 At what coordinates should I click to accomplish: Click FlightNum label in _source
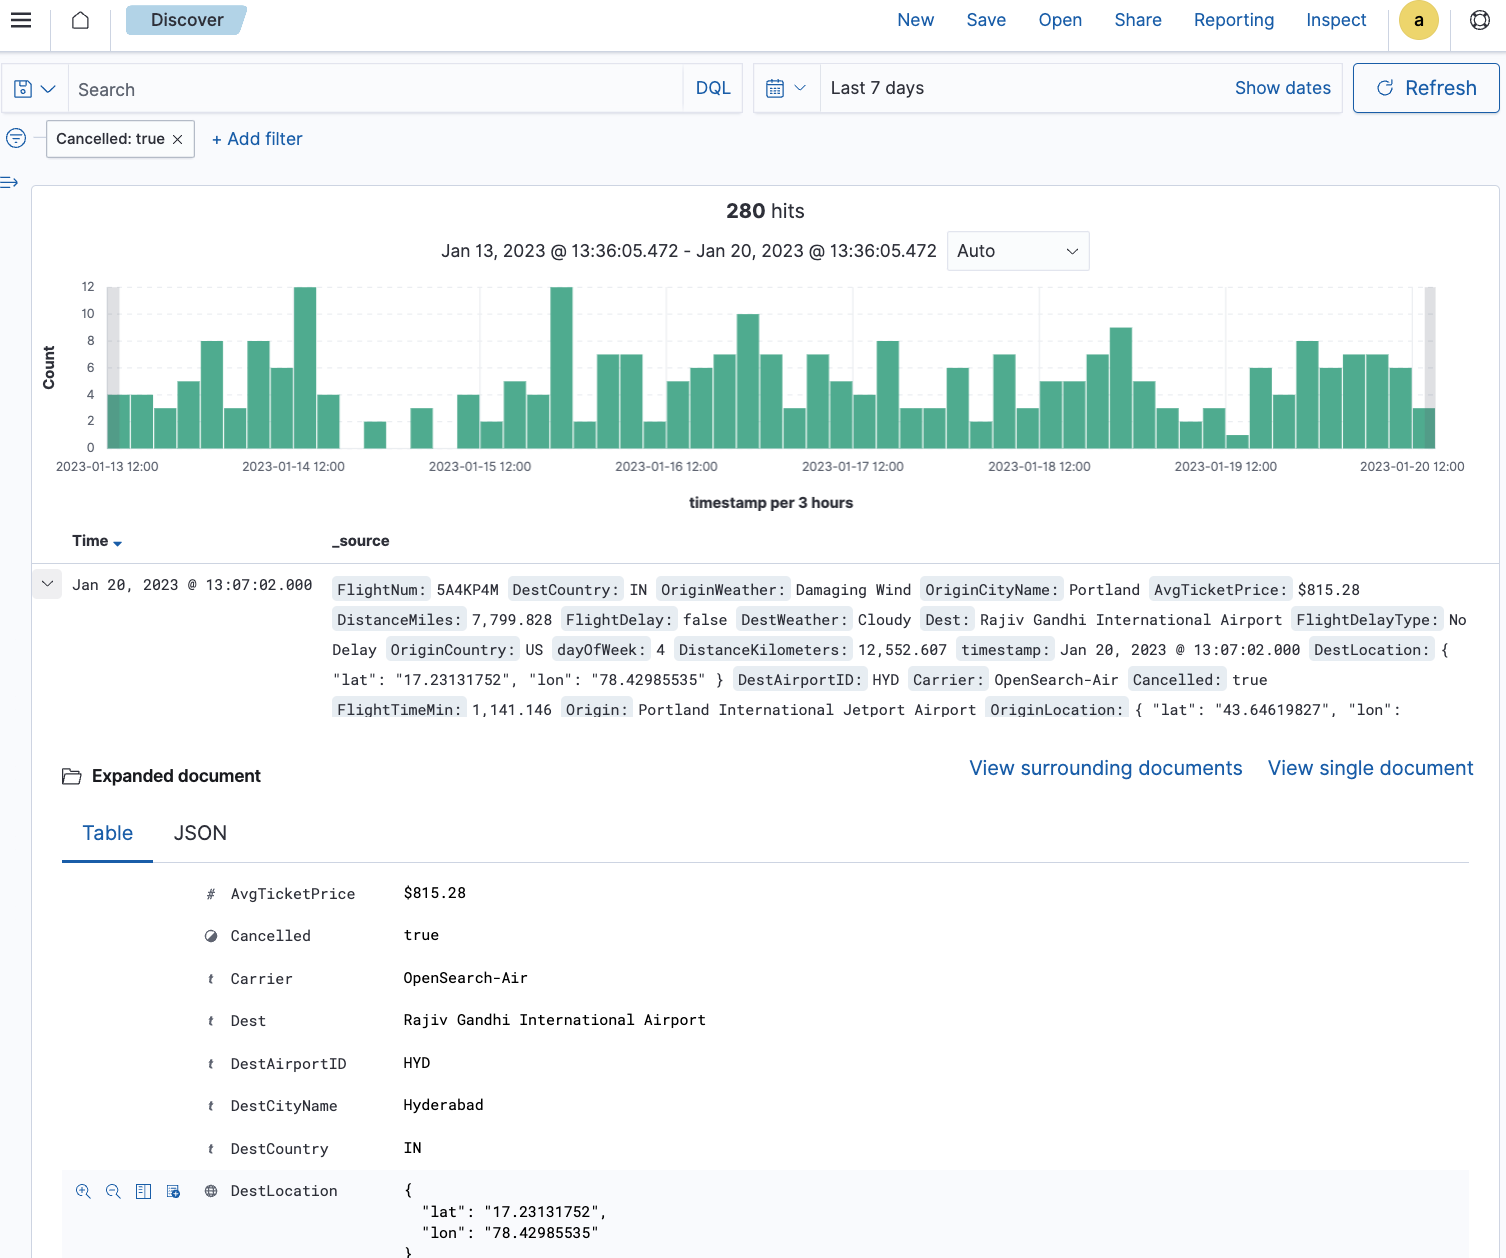point(381,590)
